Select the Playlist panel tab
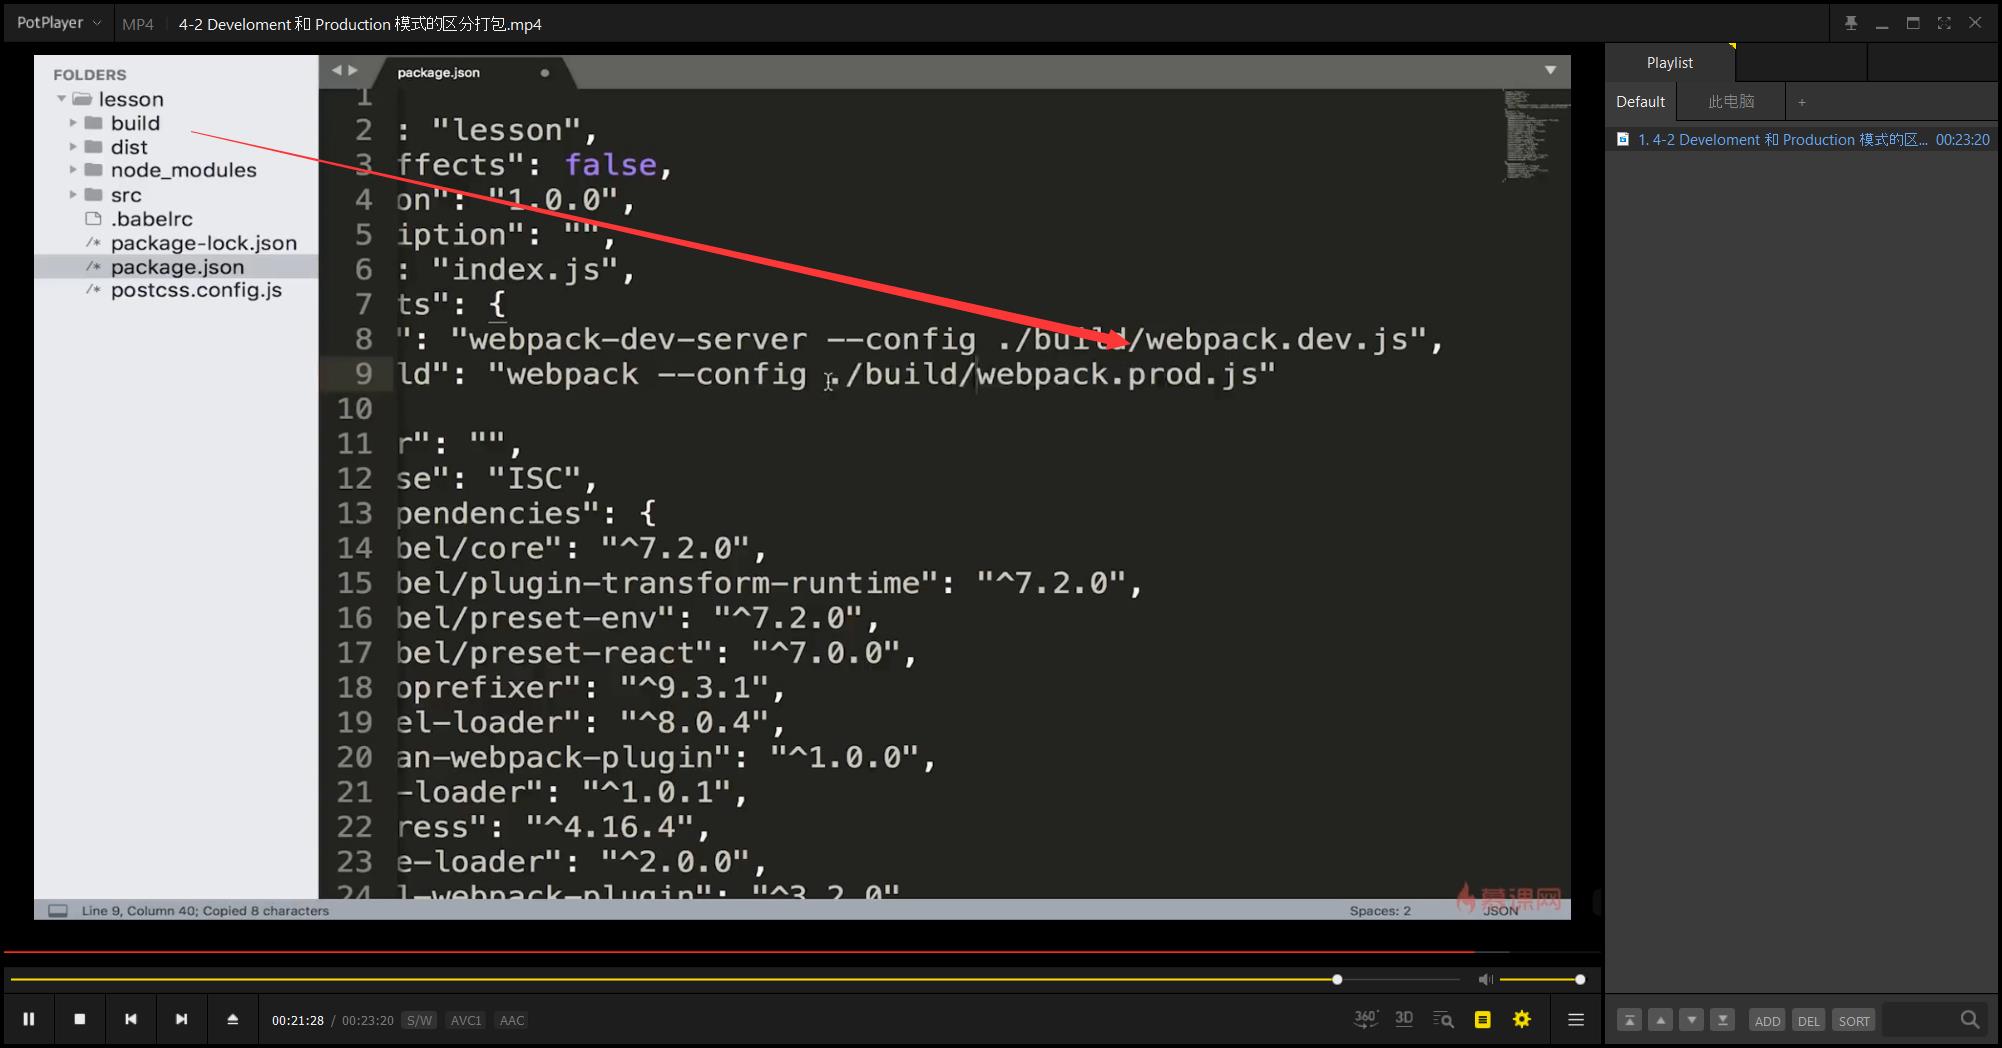Screen dimensions: 2002x1048 1670,62
